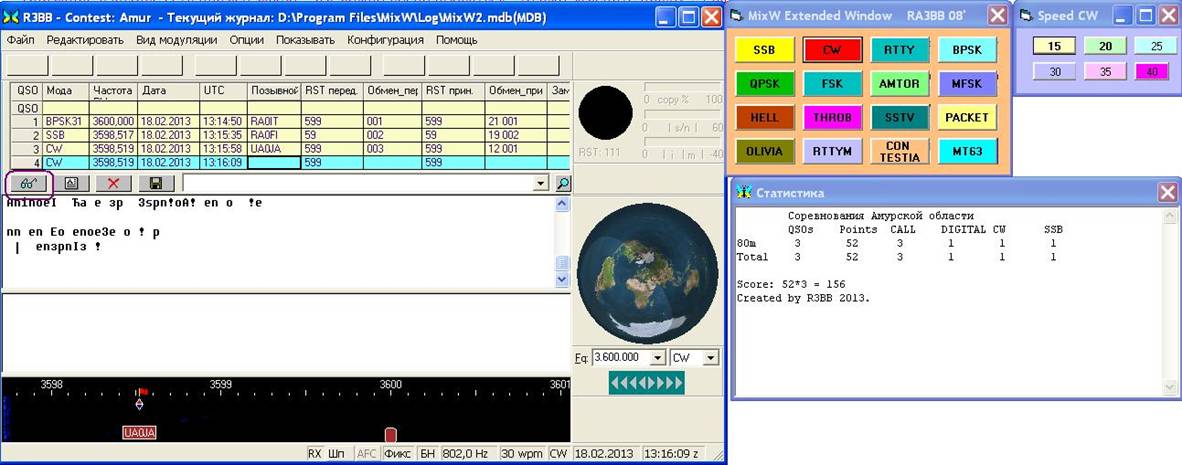This screenshot has height=465, width=1182.
Task: Set CW speed to 25
Action: point(1155,46)
